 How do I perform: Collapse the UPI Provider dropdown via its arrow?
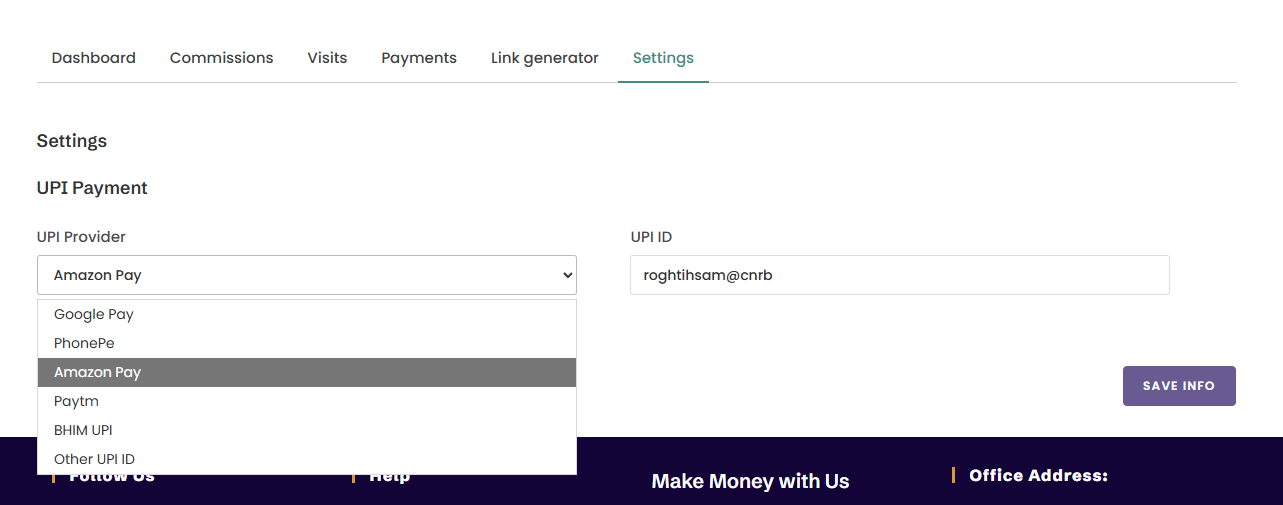point(567,275)
